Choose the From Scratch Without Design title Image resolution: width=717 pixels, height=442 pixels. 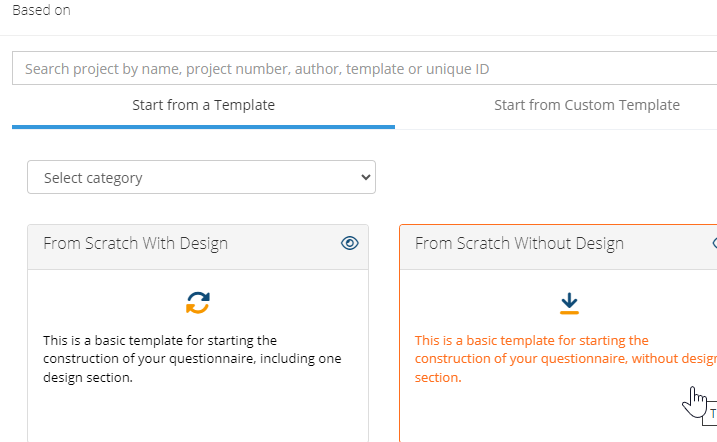coord(519,243)
